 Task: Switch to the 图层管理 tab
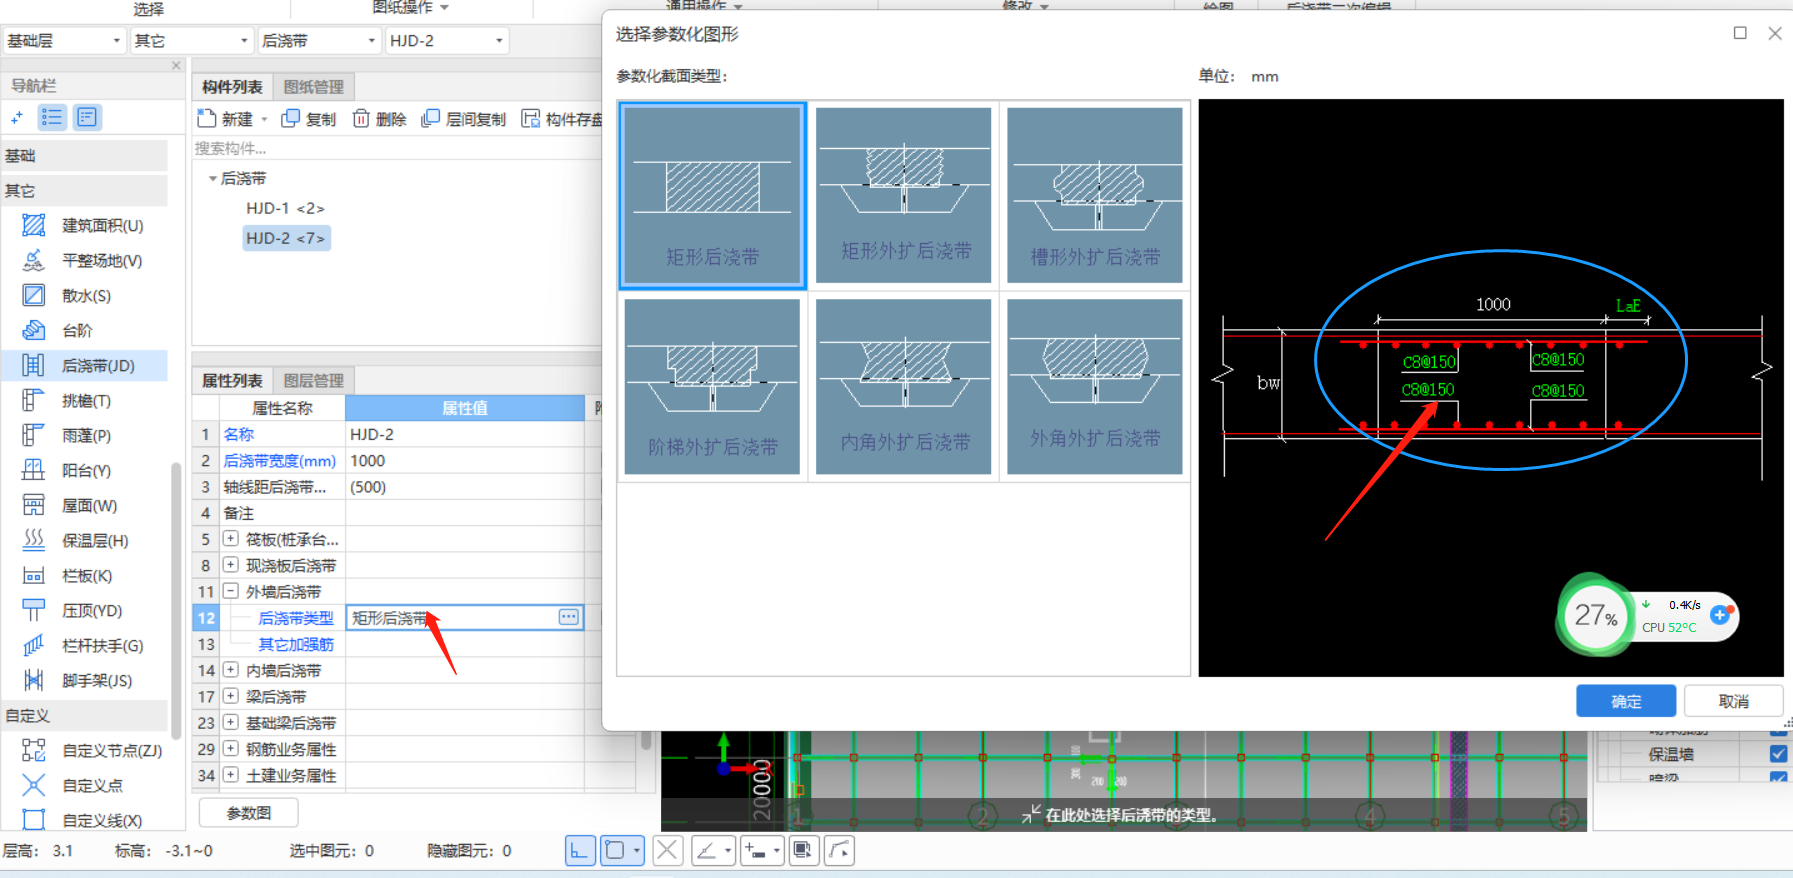[x=313, y=381]
